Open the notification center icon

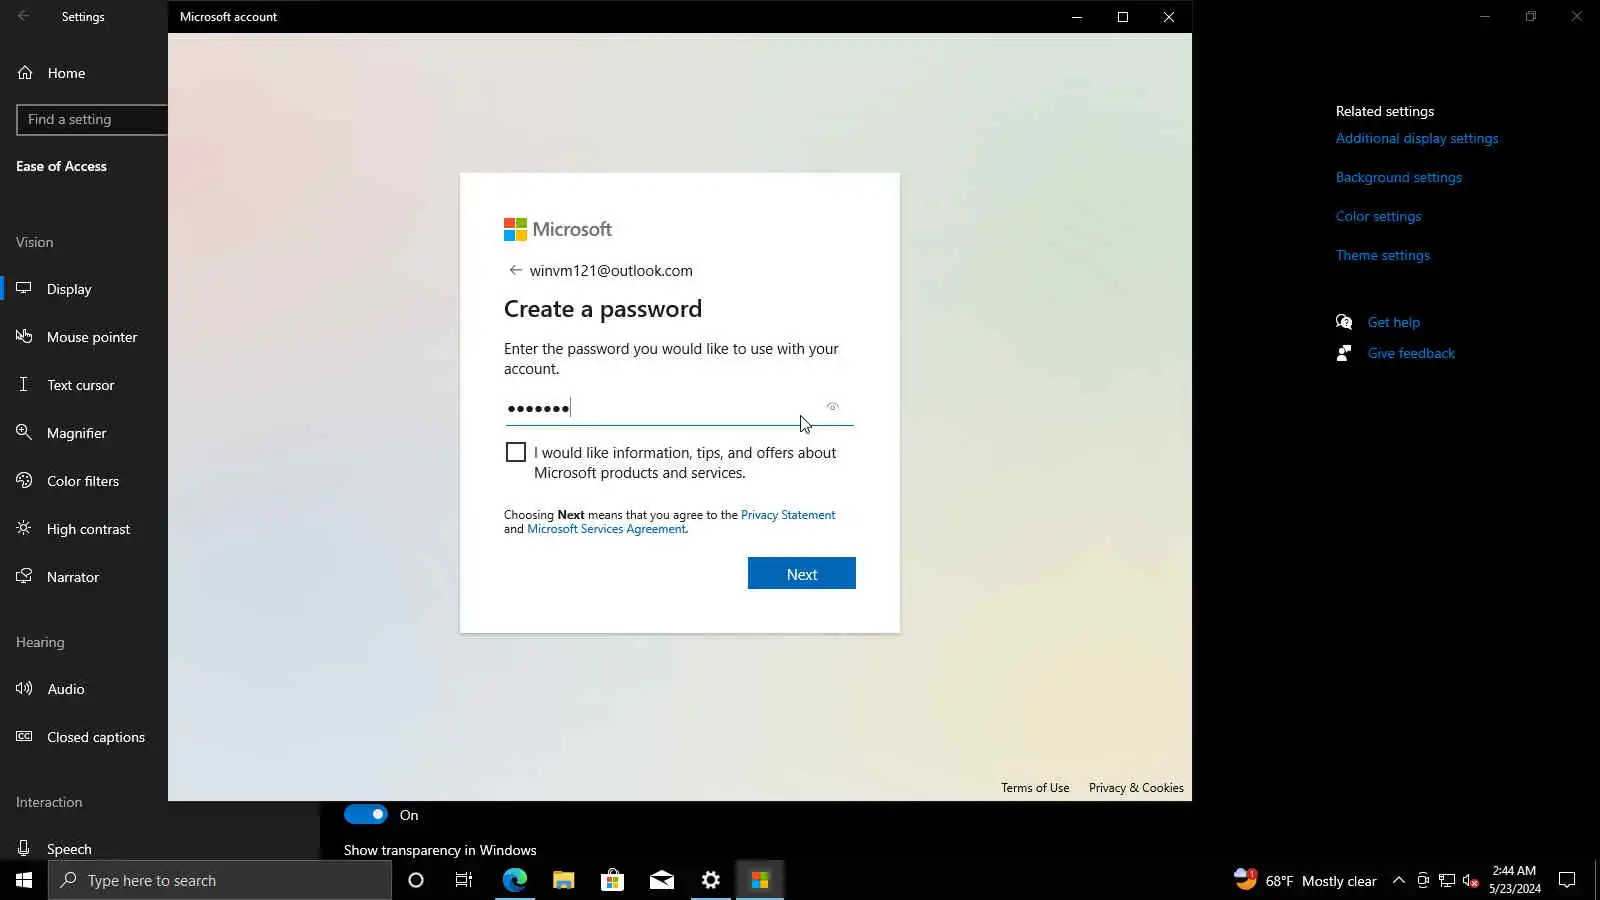(x=1567, y=880)
